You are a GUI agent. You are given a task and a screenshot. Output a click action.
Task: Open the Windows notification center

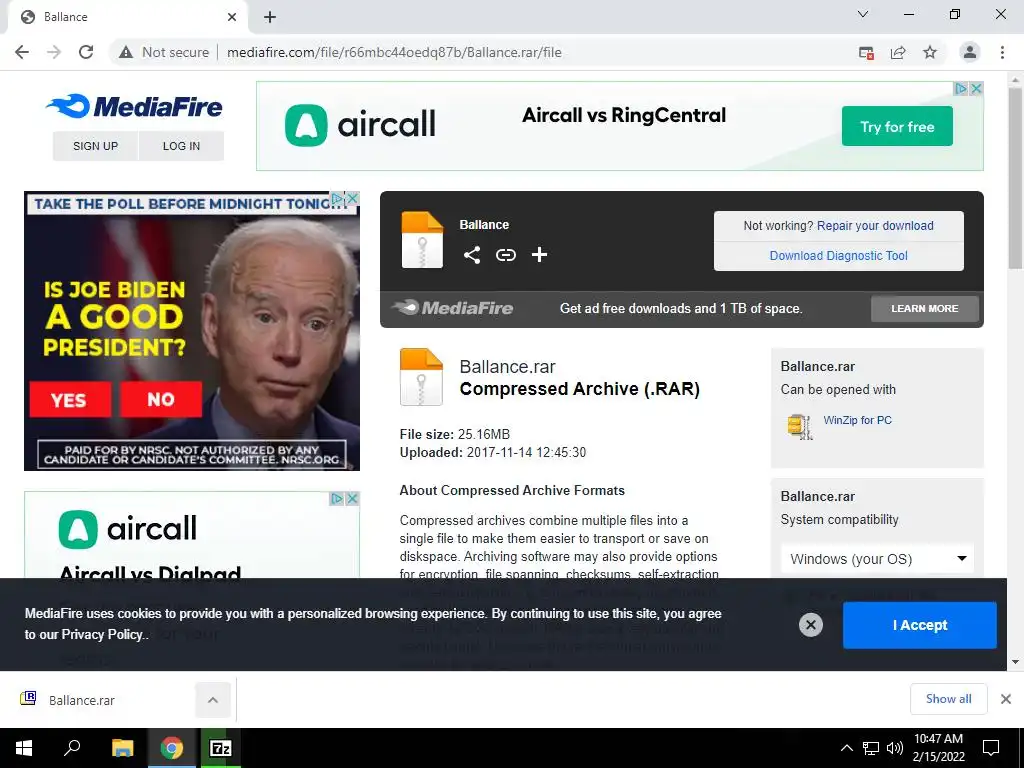[x=991, y=748]
